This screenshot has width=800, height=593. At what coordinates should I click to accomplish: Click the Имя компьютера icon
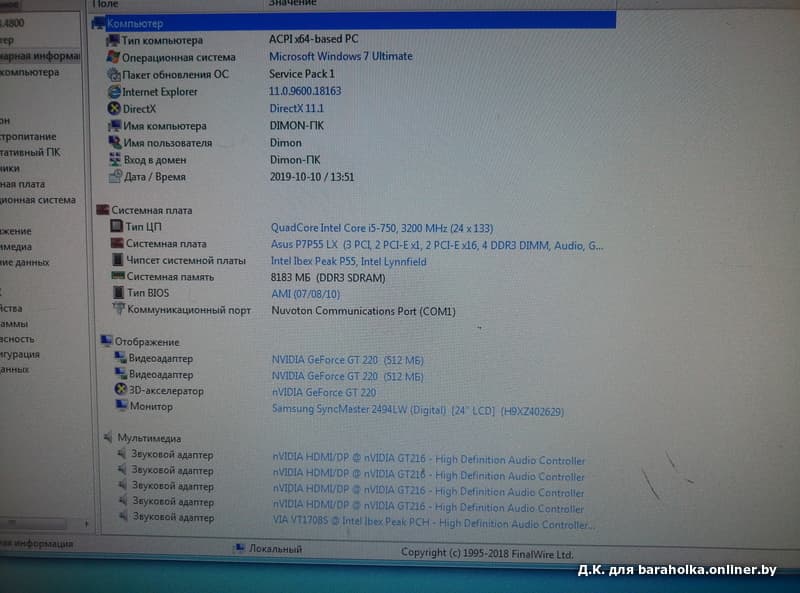115,126
